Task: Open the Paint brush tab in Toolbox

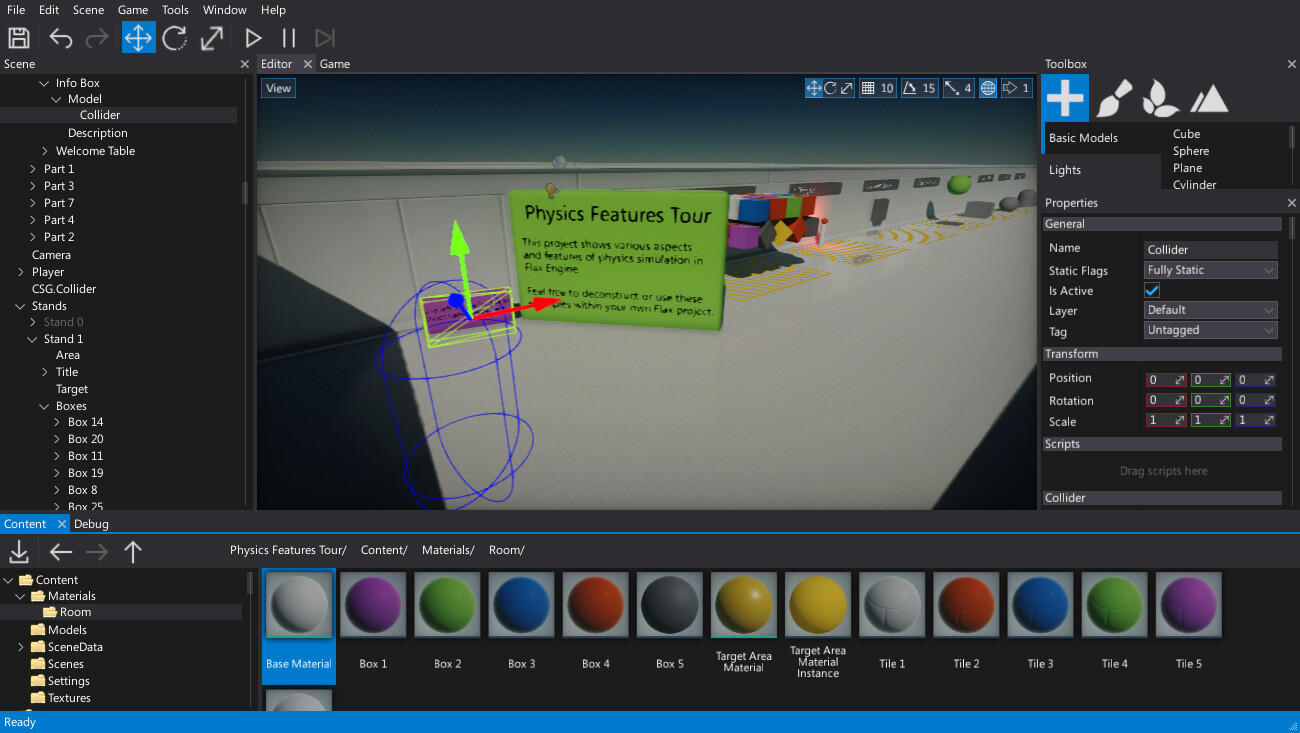Action: pyautogui.click(x=1113, y=98)
